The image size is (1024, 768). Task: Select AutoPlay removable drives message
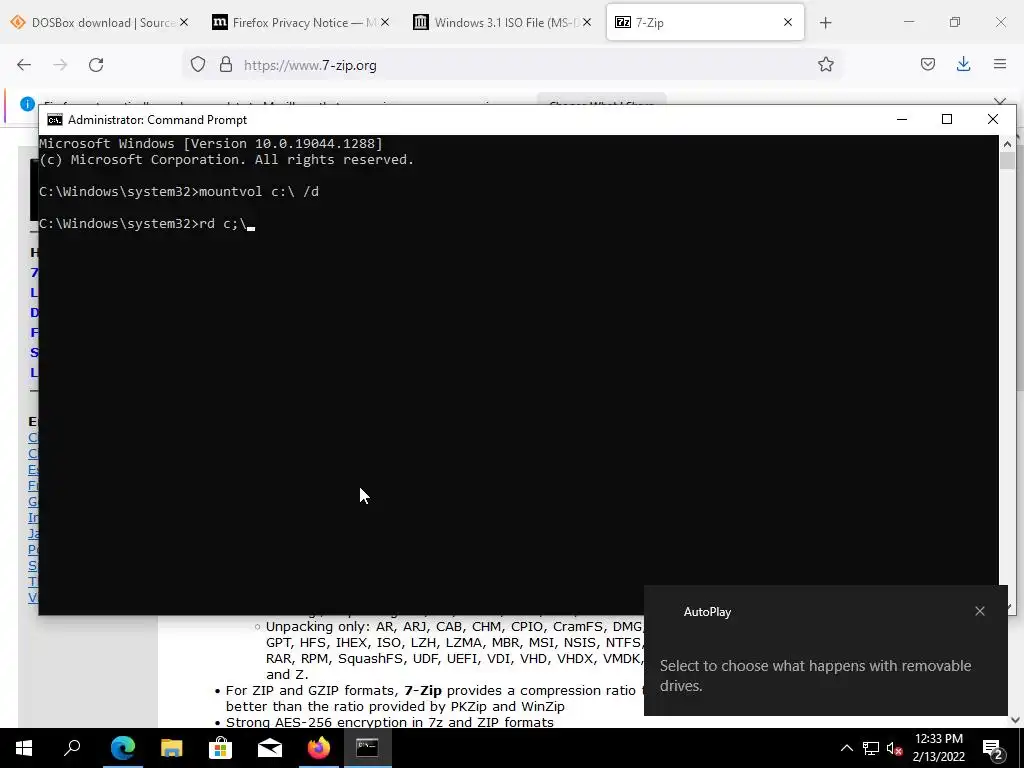(815, 675)
